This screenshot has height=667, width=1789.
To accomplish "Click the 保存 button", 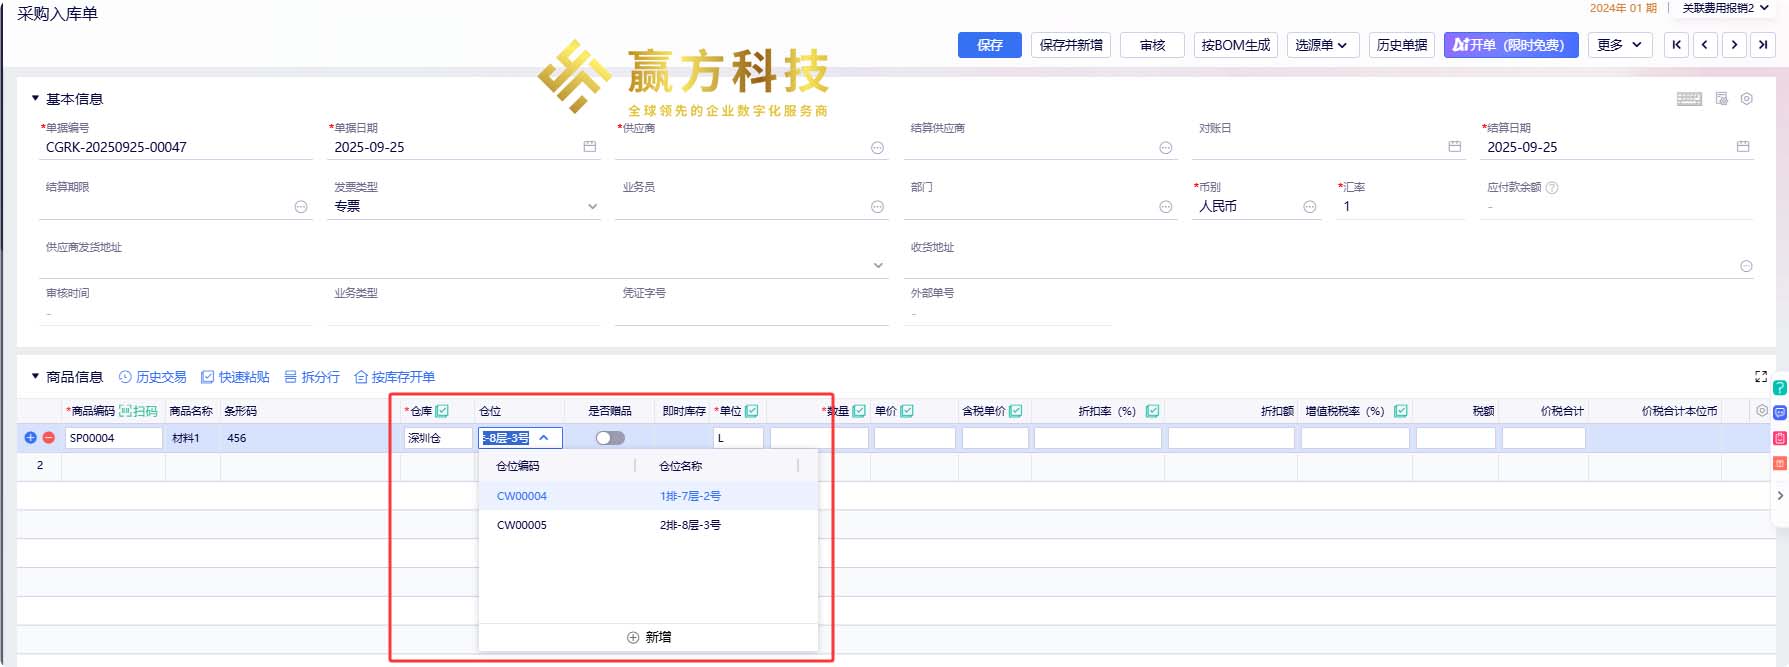I will point(989,45).
